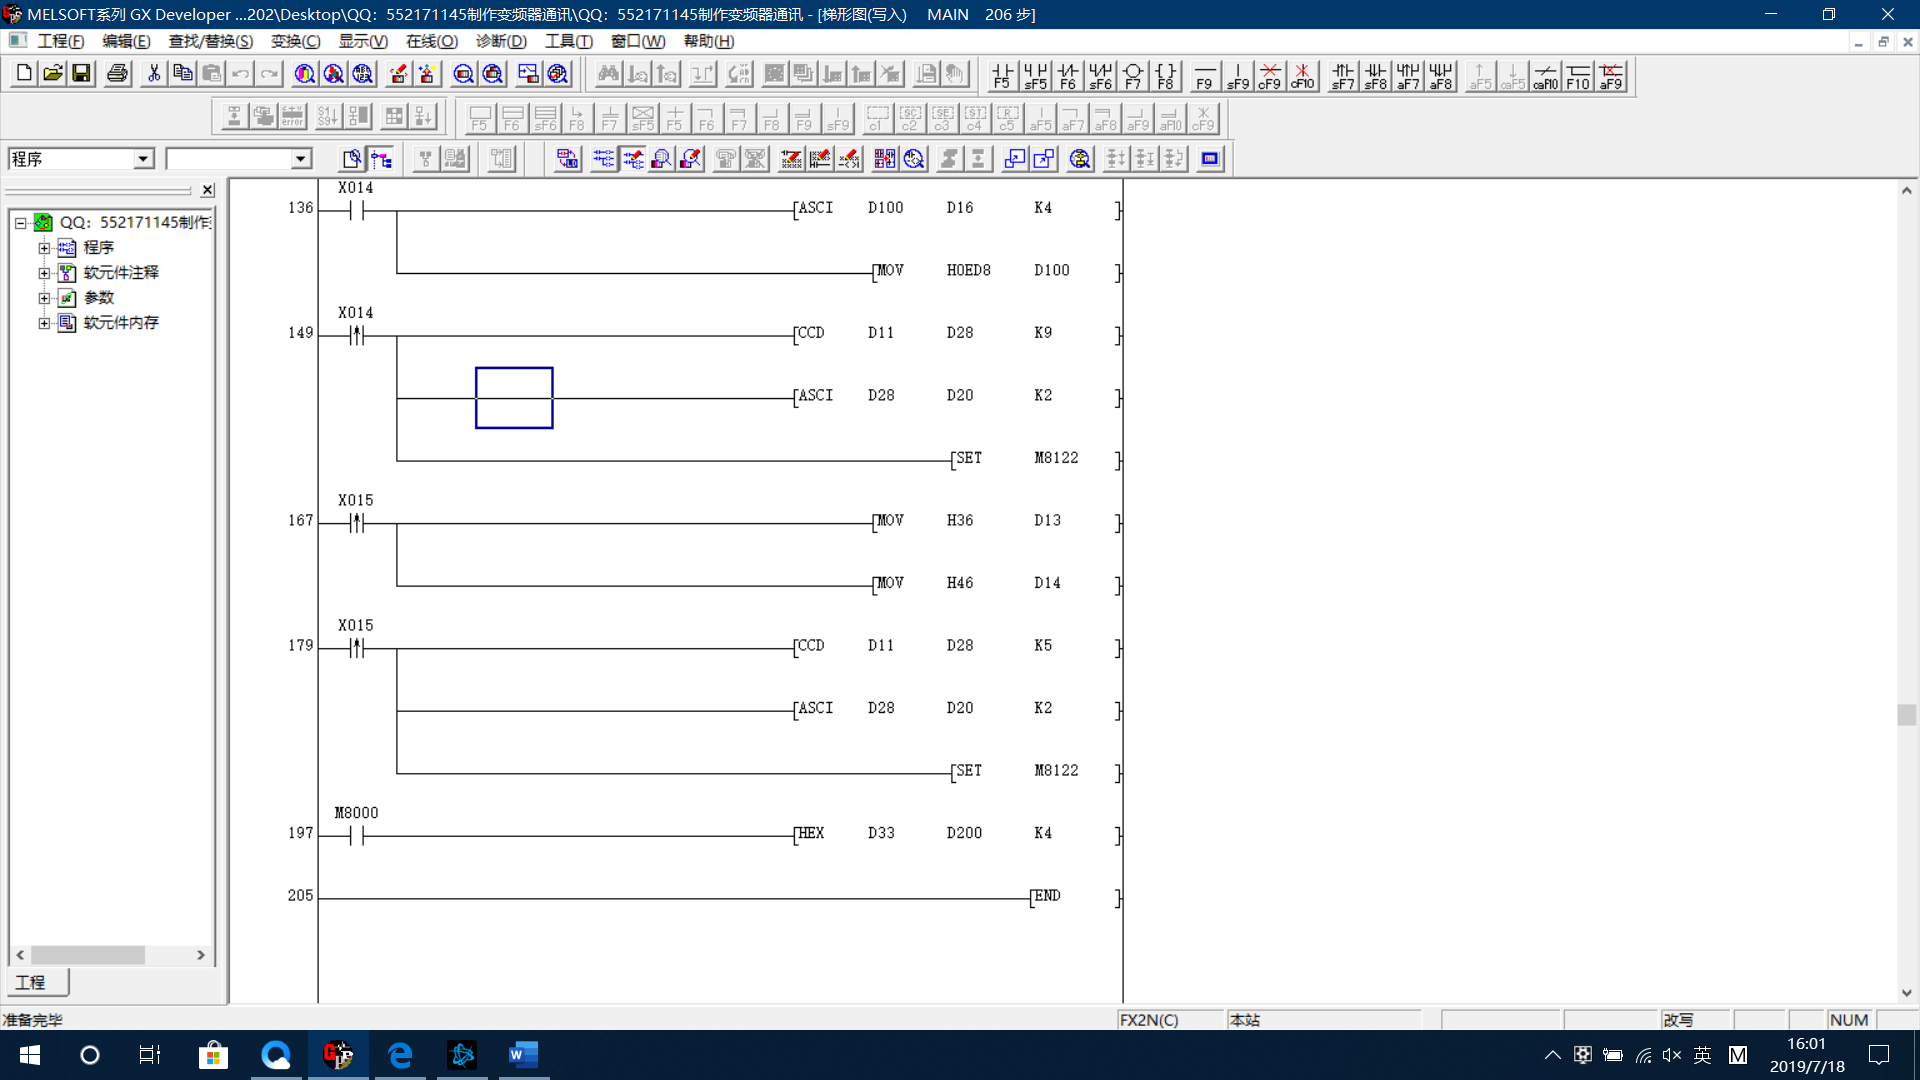The image size is (1920, 1080).
Task: Open the 变换(C) menu
Action: tap(295, 41)
